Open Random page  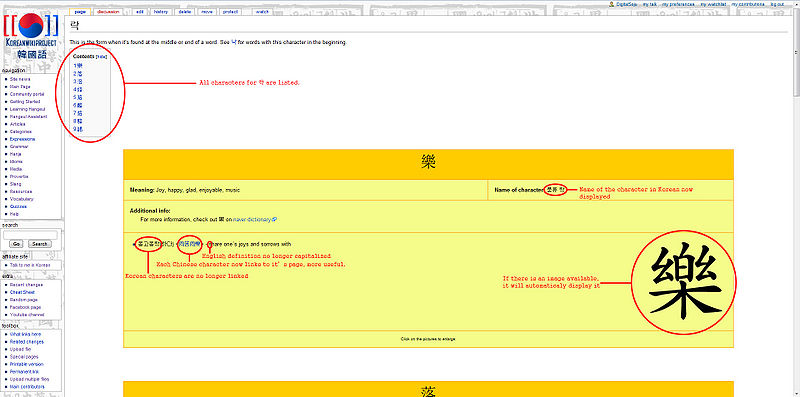tap(24, 300)
